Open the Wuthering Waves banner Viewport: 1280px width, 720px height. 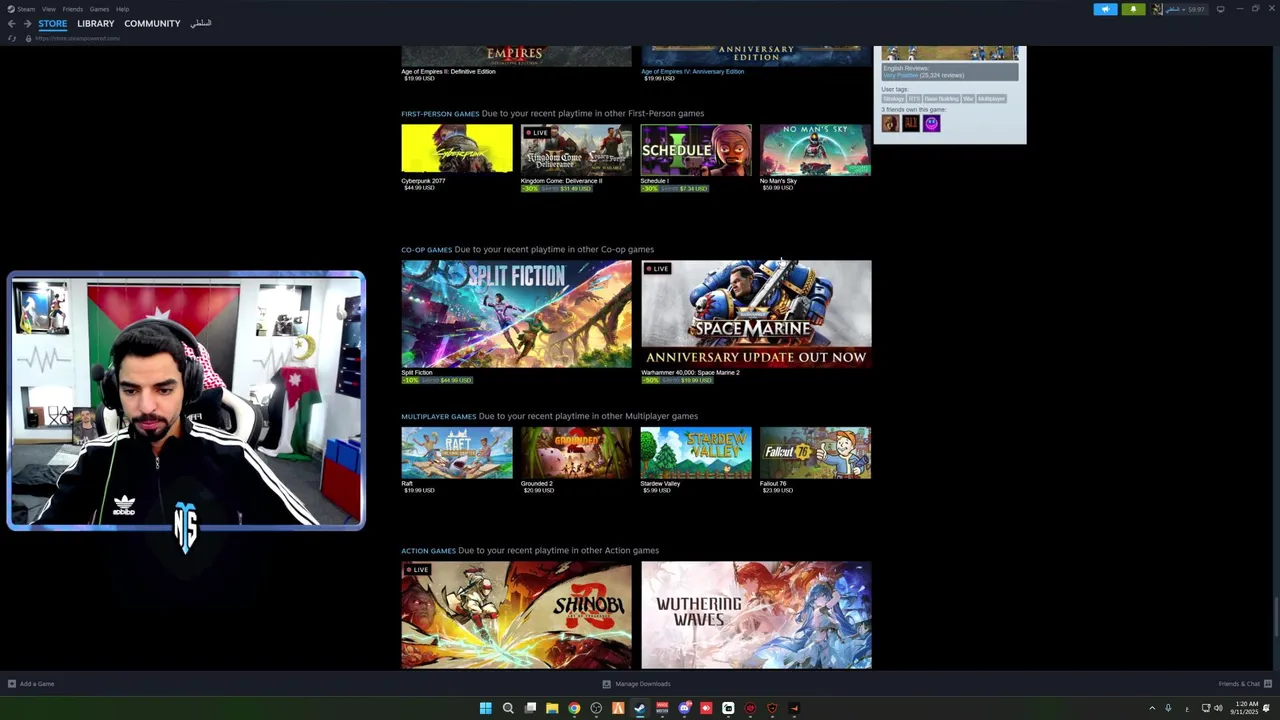click(x=756, y=615)
